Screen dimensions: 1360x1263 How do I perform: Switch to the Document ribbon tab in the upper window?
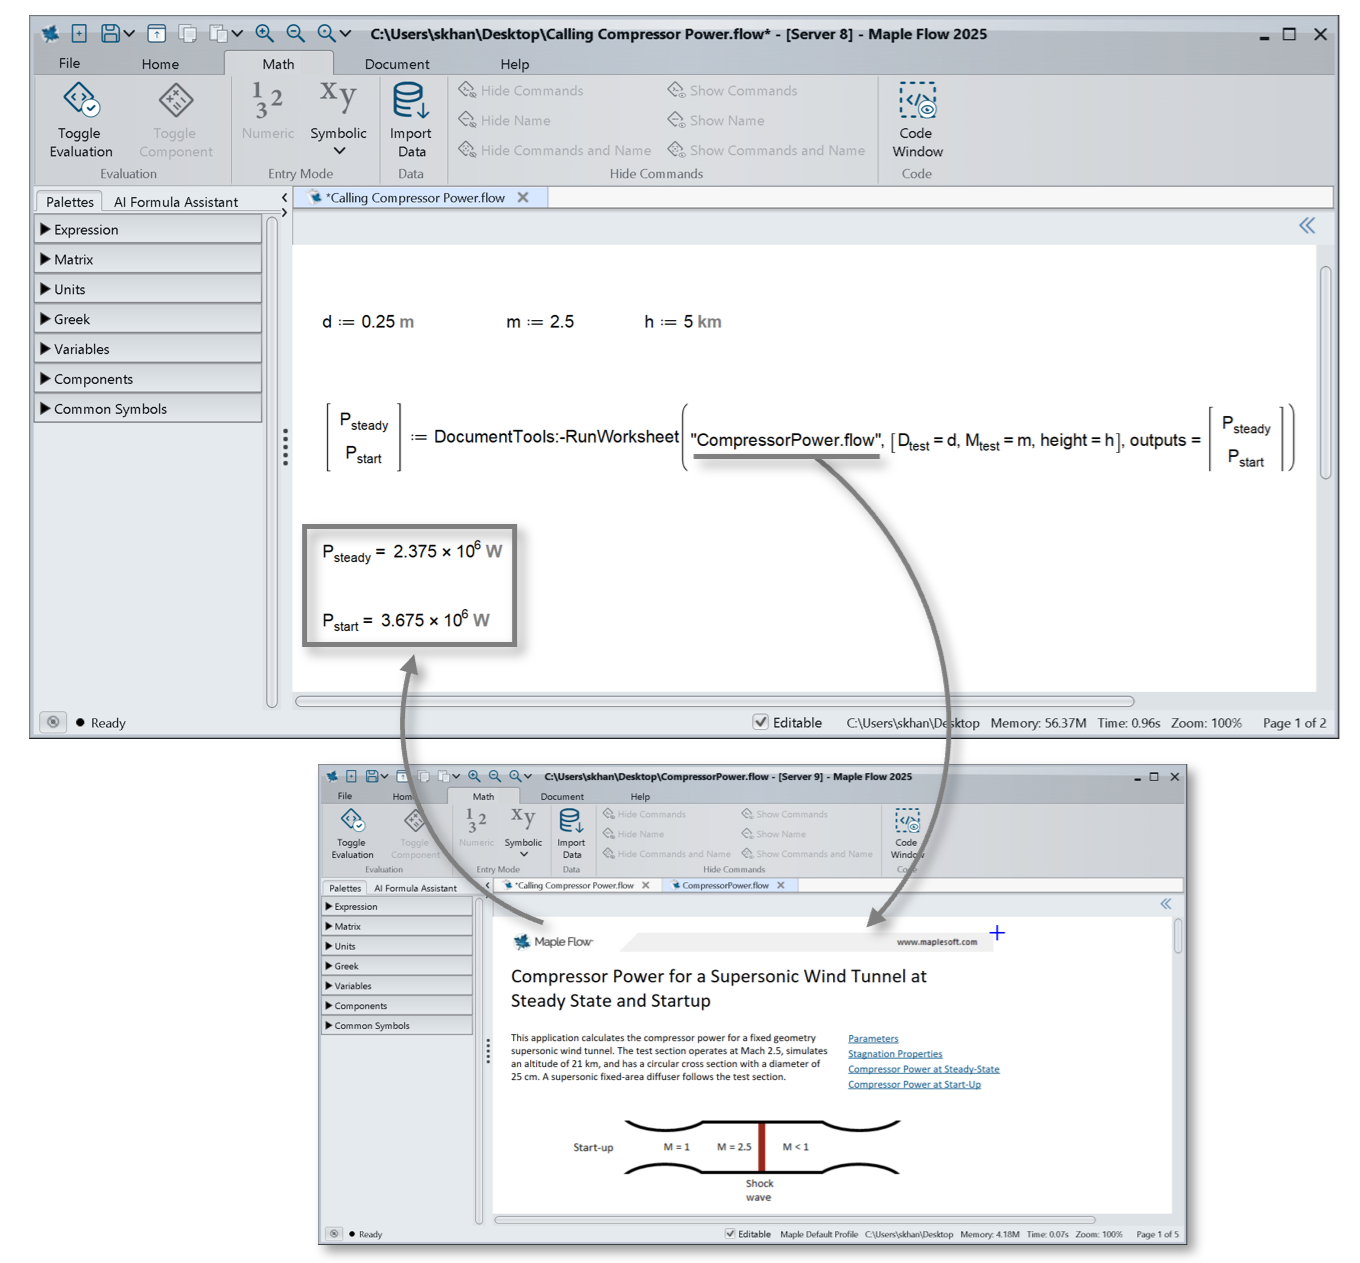tap(397, 64)
